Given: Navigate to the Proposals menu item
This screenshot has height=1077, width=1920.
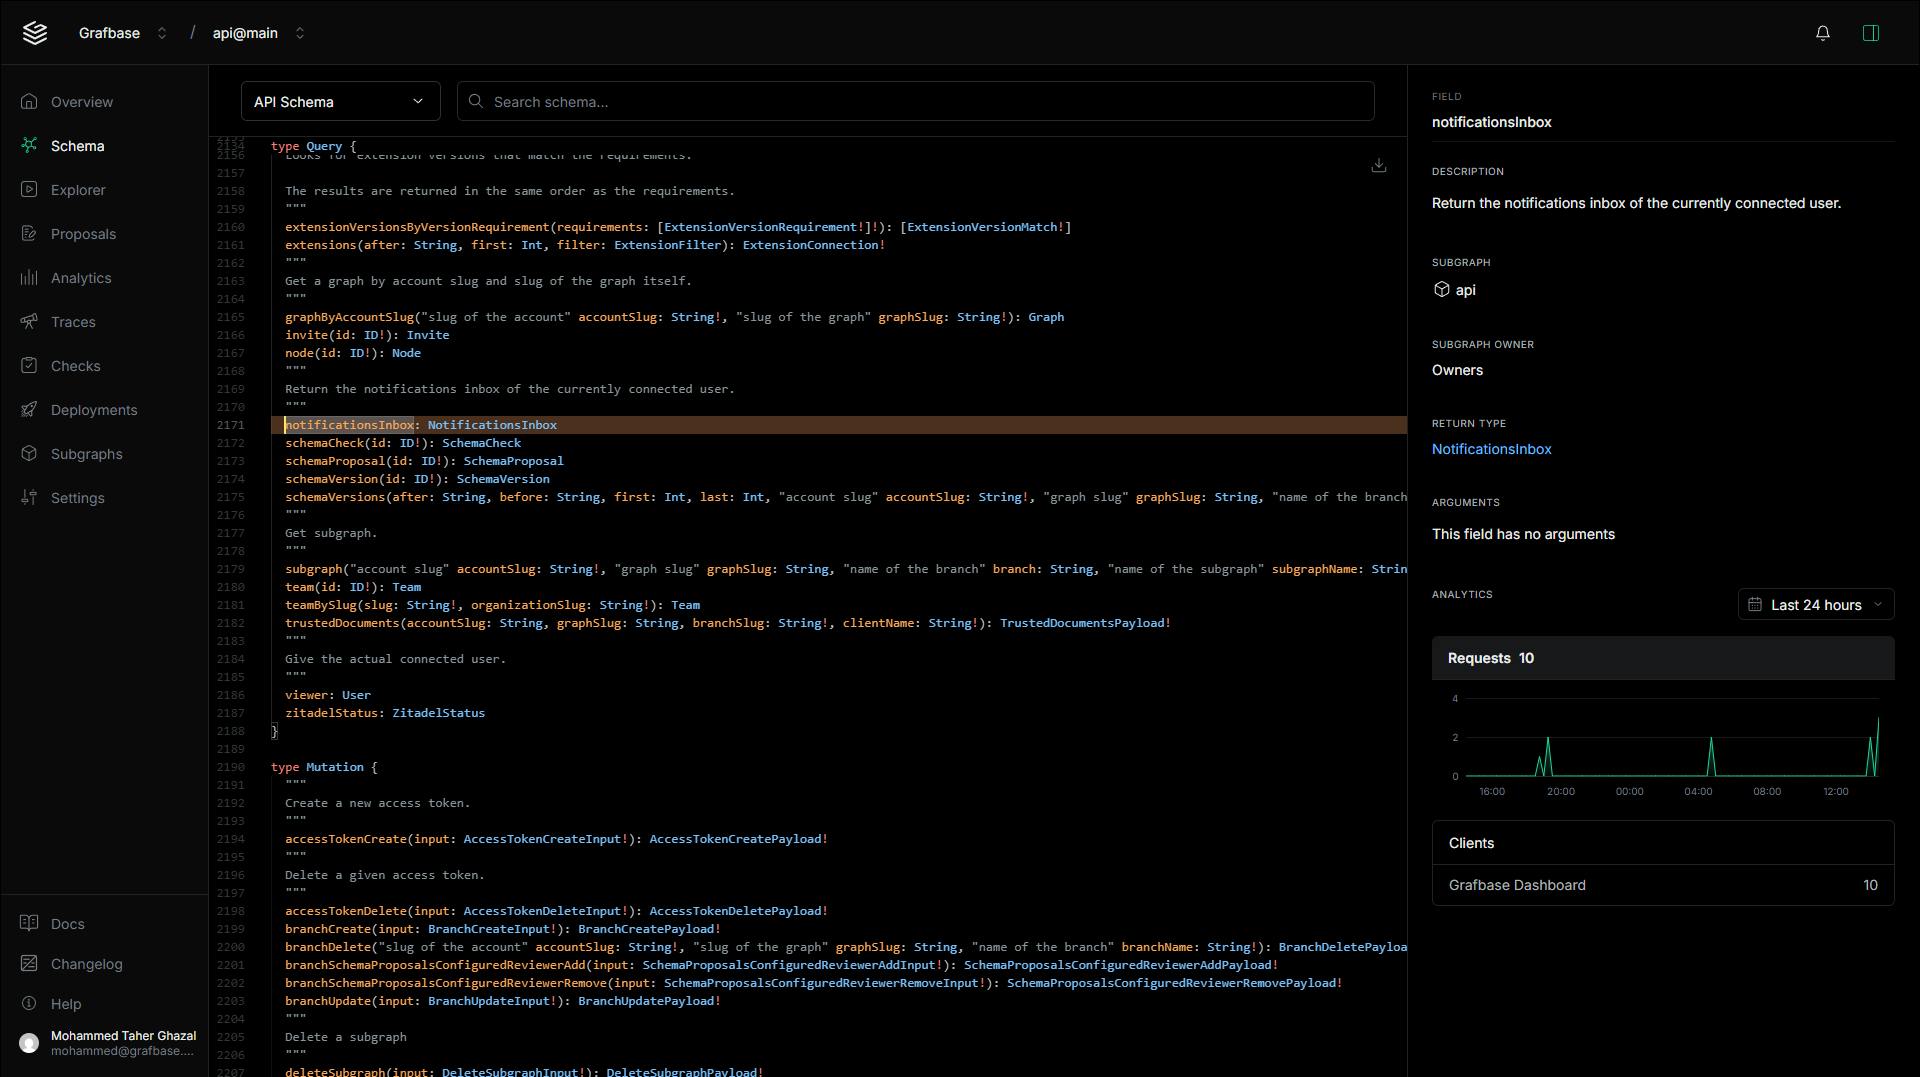Looking at the screenshot, I should click(83, 234).
